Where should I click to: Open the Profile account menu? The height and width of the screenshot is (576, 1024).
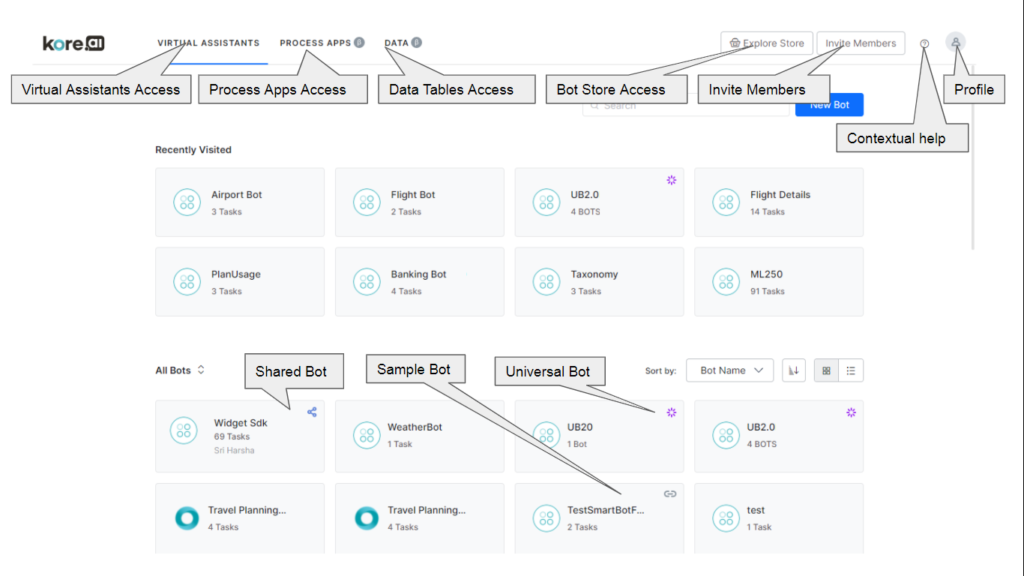[957, 43]
